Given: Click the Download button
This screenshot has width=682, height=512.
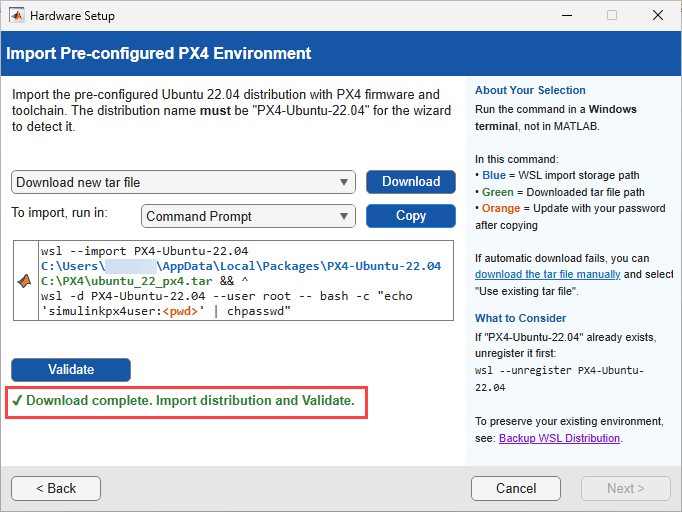Looking at the screenshot, I should point(411,182).
